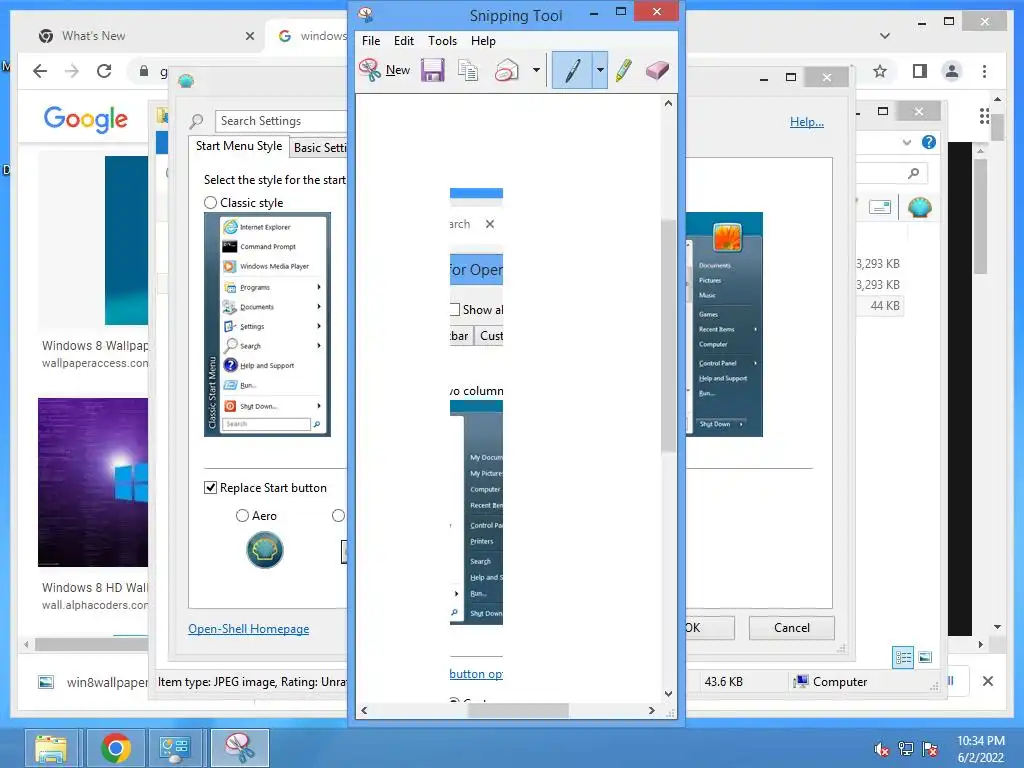Open the Google apps grid icon

point(984,117)
